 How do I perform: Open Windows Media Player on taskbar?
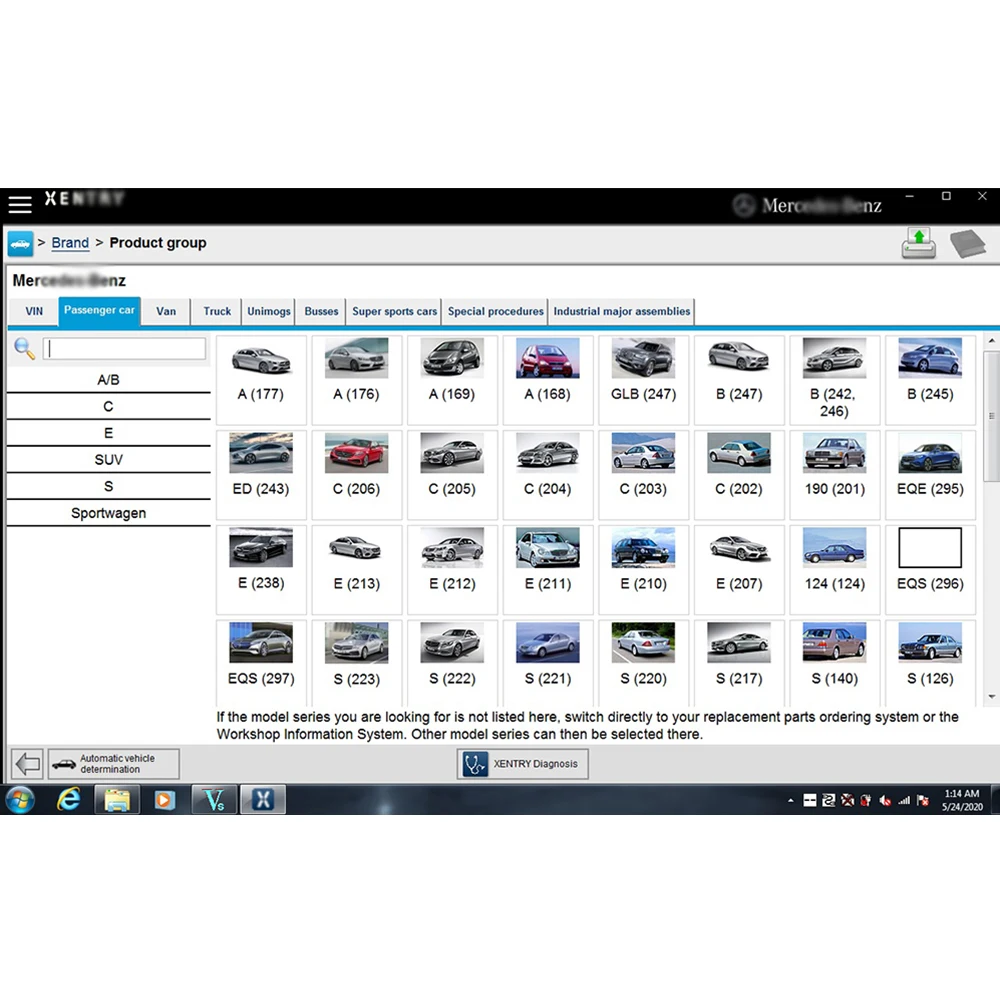point(165,800)
